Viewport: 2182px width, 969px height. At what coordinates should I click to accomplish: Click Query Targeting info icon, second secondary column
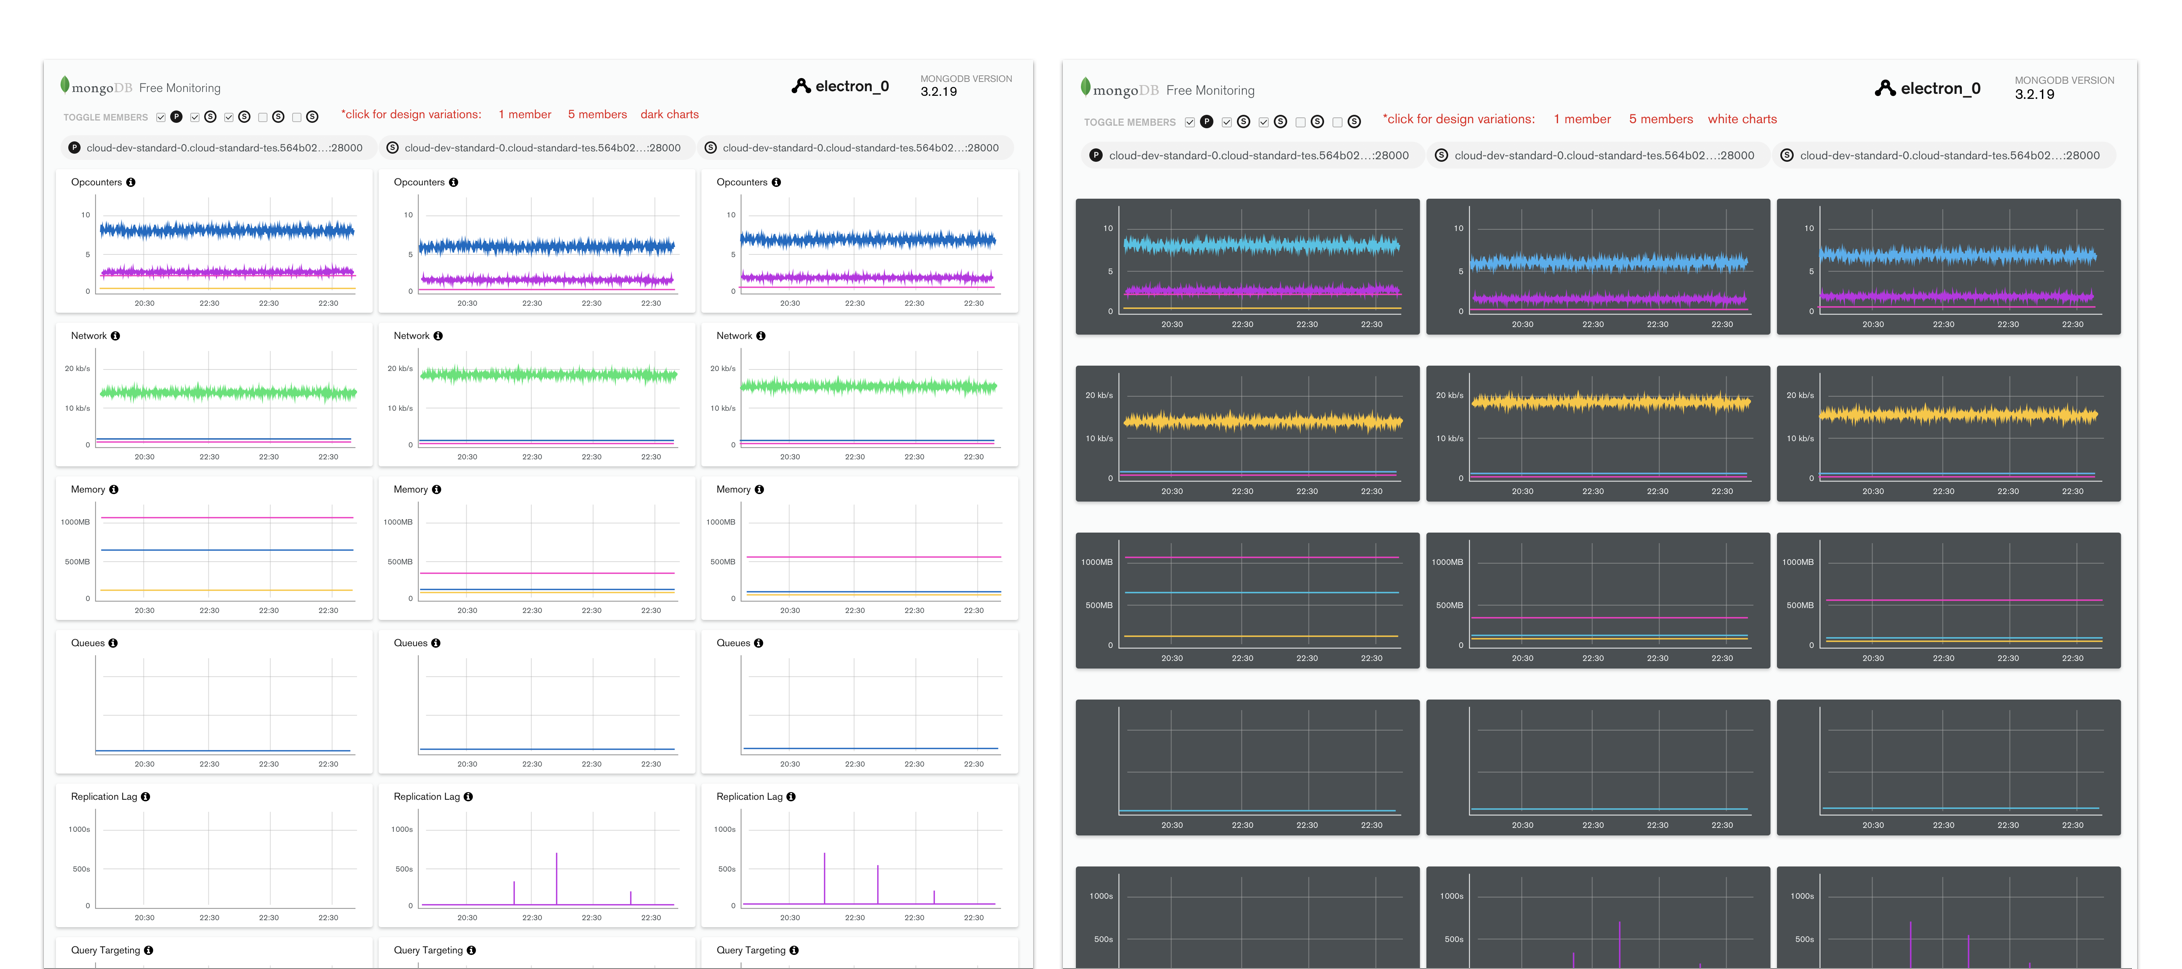tap(795, 951)
